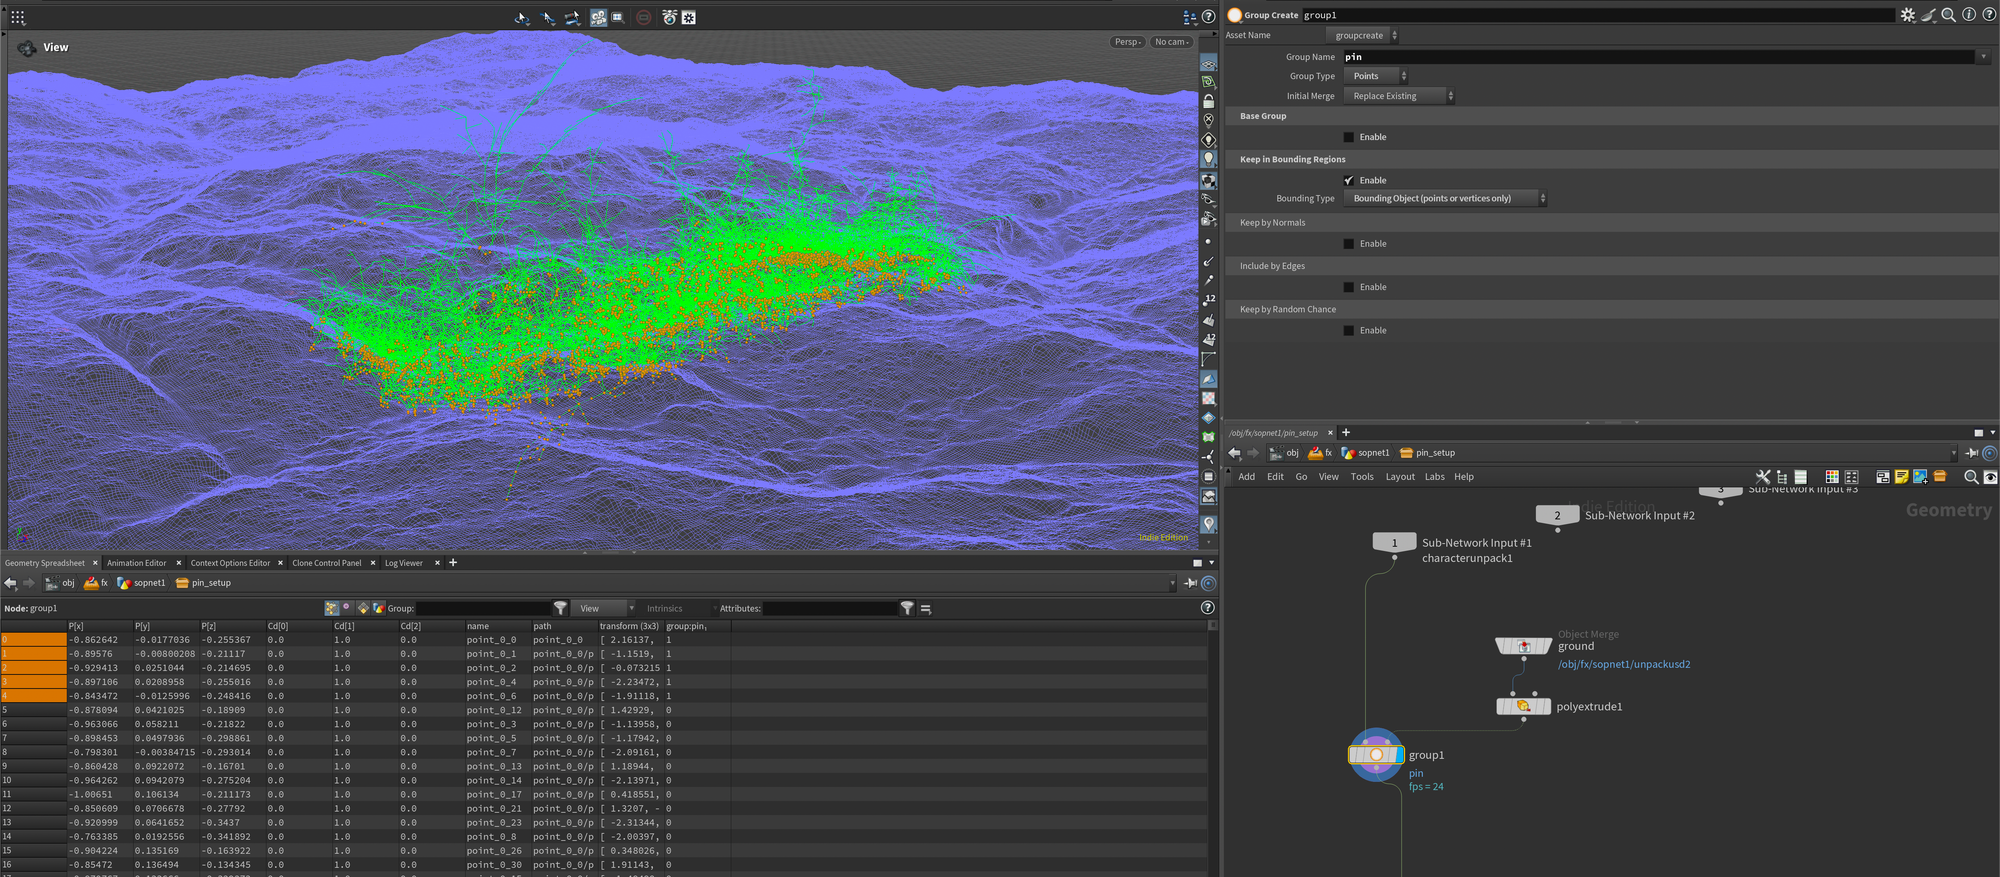Enable the Base Group checkbox
Screen dimensions: 2000x877
(x=1349, y=137)
